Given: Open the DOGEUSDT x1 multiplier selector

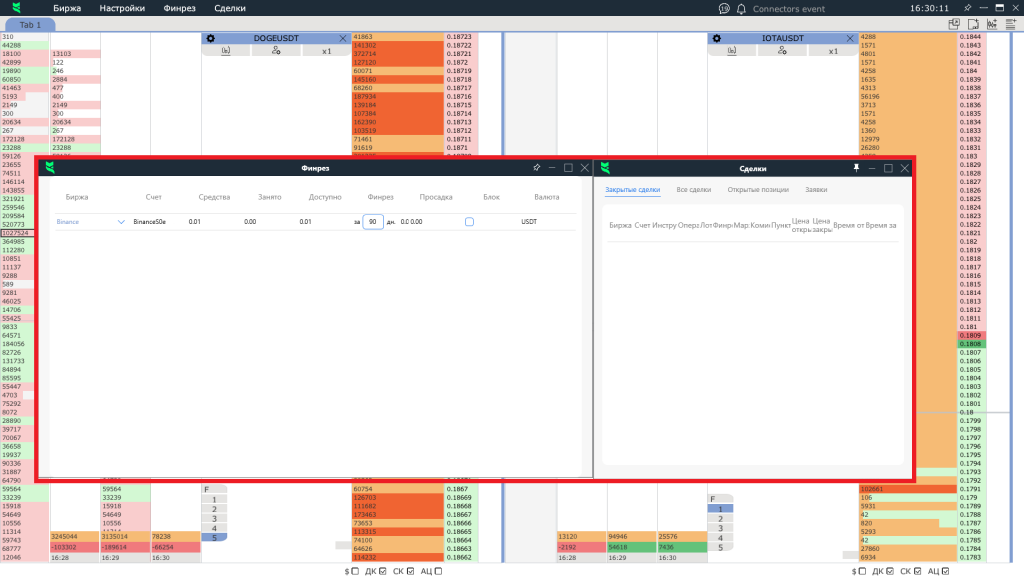Looking at the screenshot, I should pyautogui.click(x=326, y=51).
